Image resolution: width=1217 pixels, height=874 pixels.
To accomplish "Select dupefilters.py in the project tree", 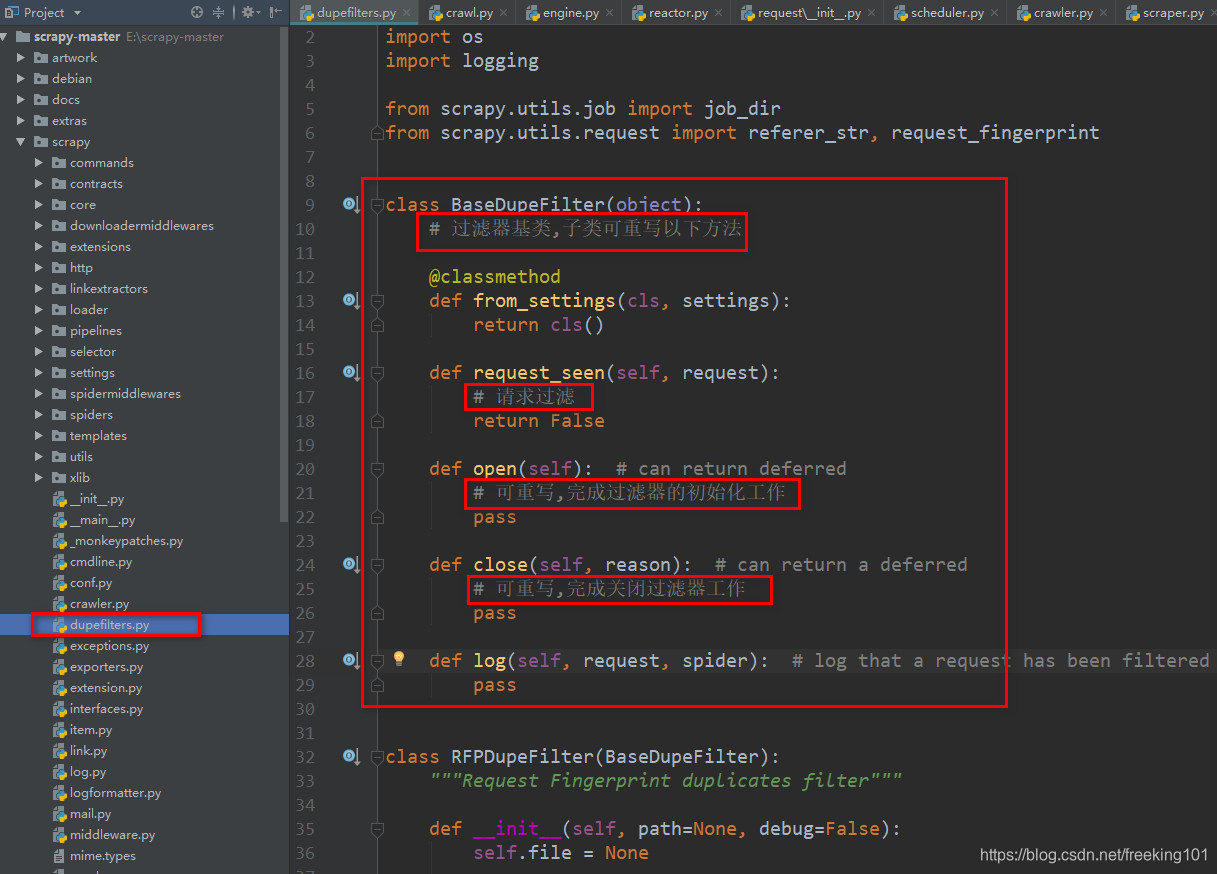I will point(144,625).
